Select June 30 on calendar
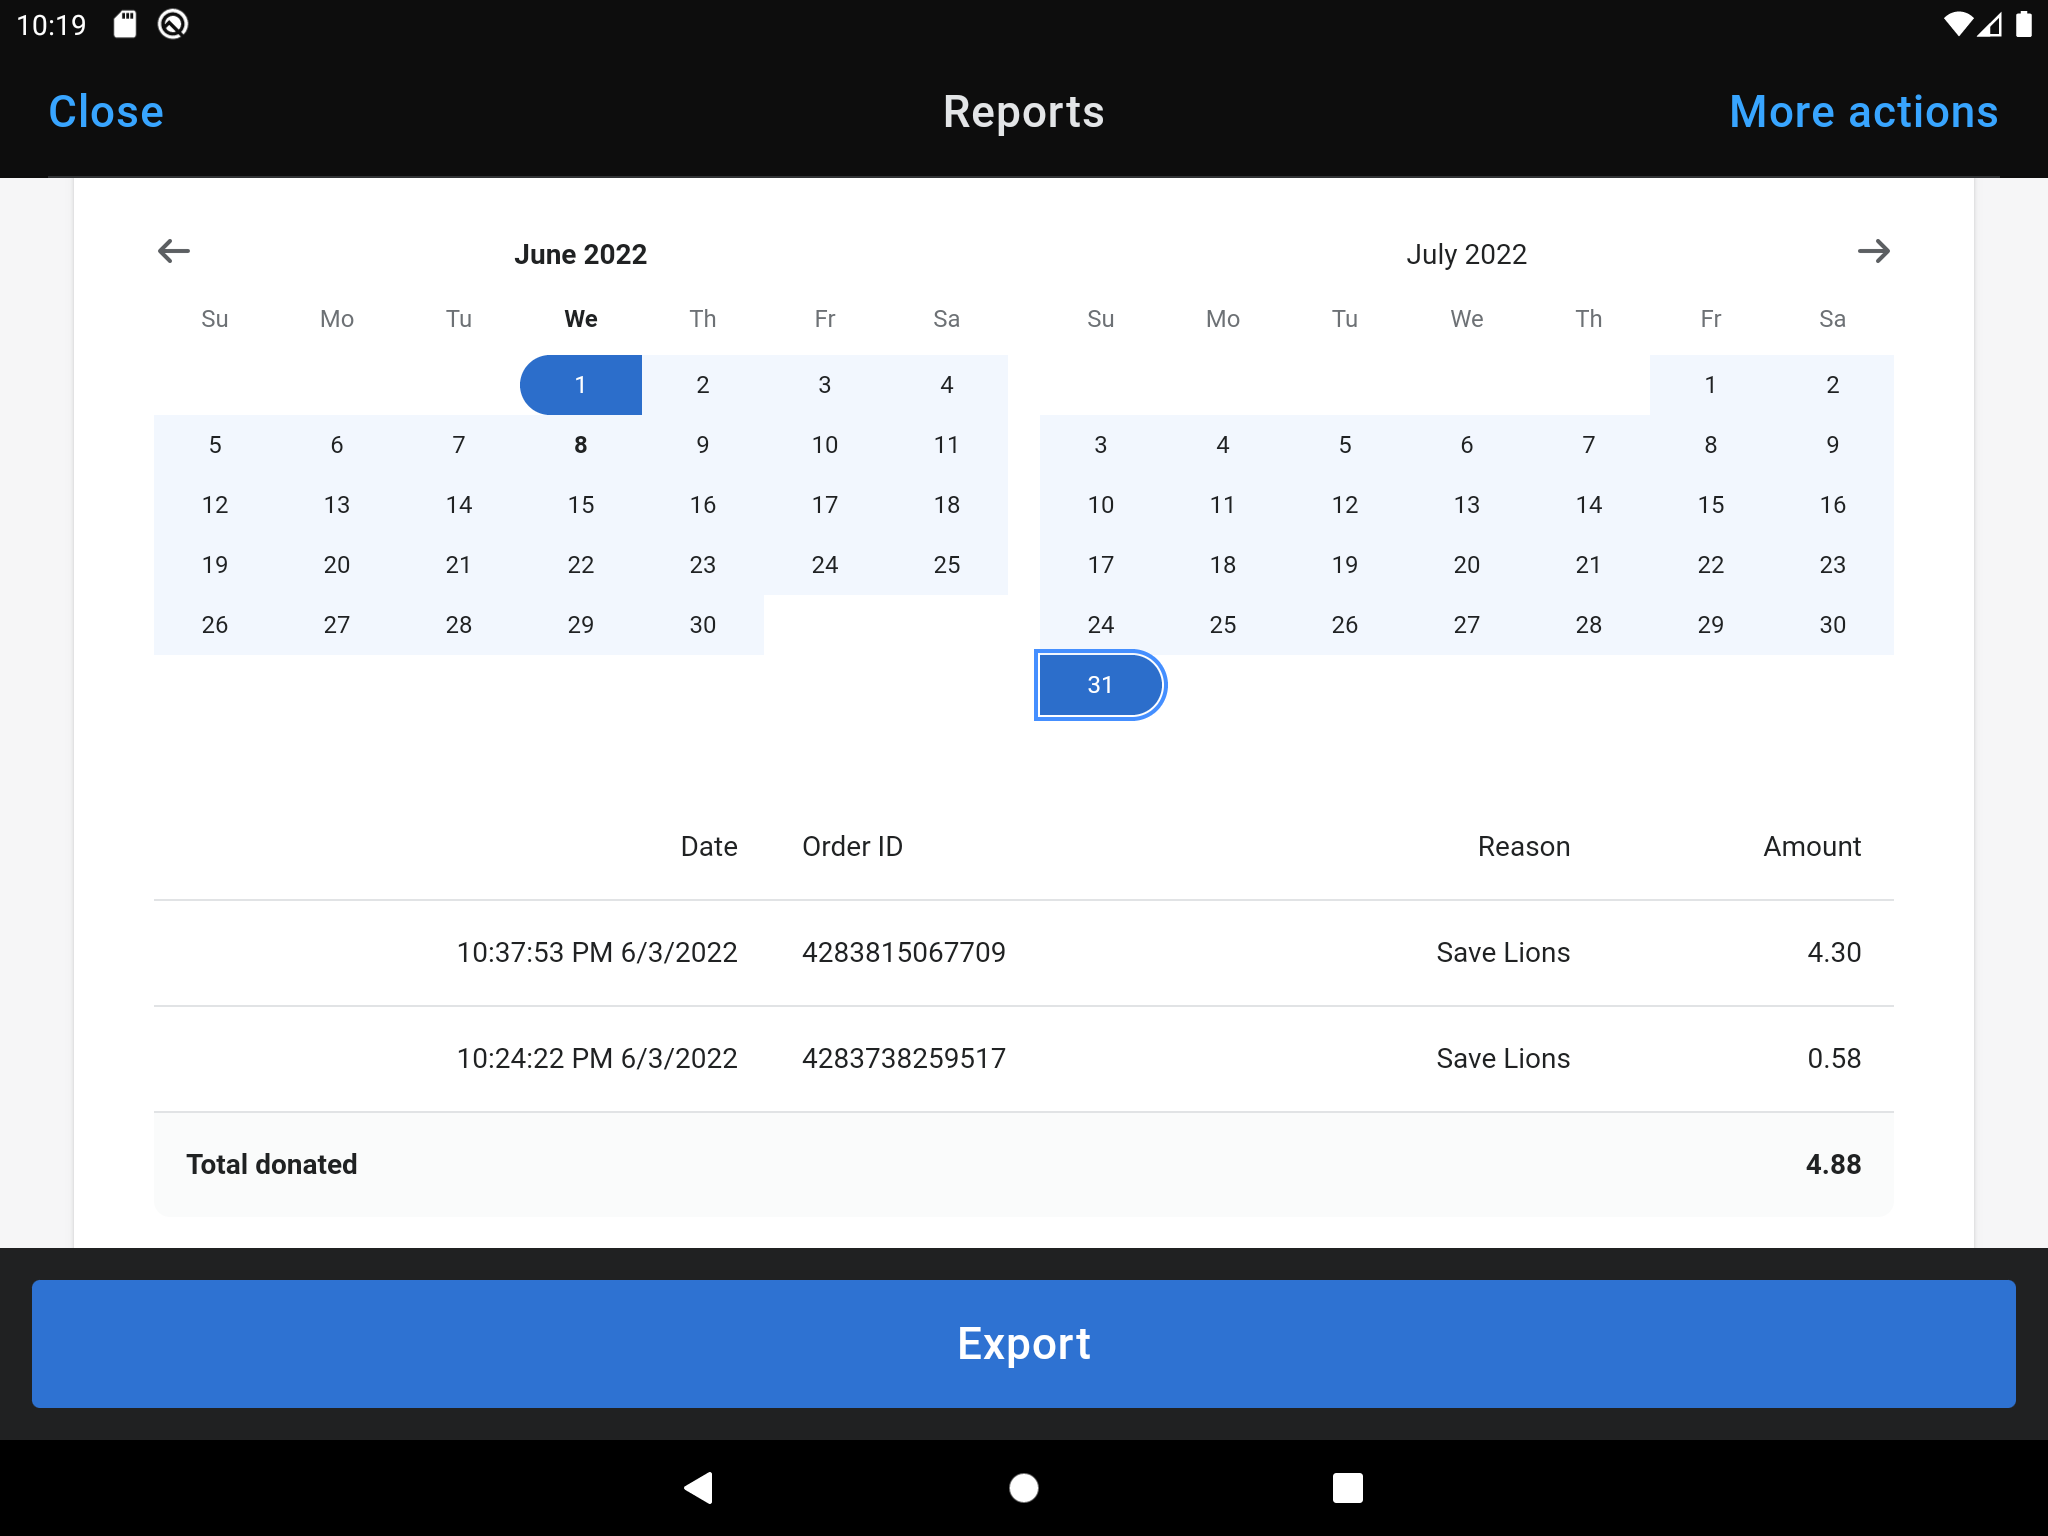The image size is (2048, 1536). click(x=701, y=624)
